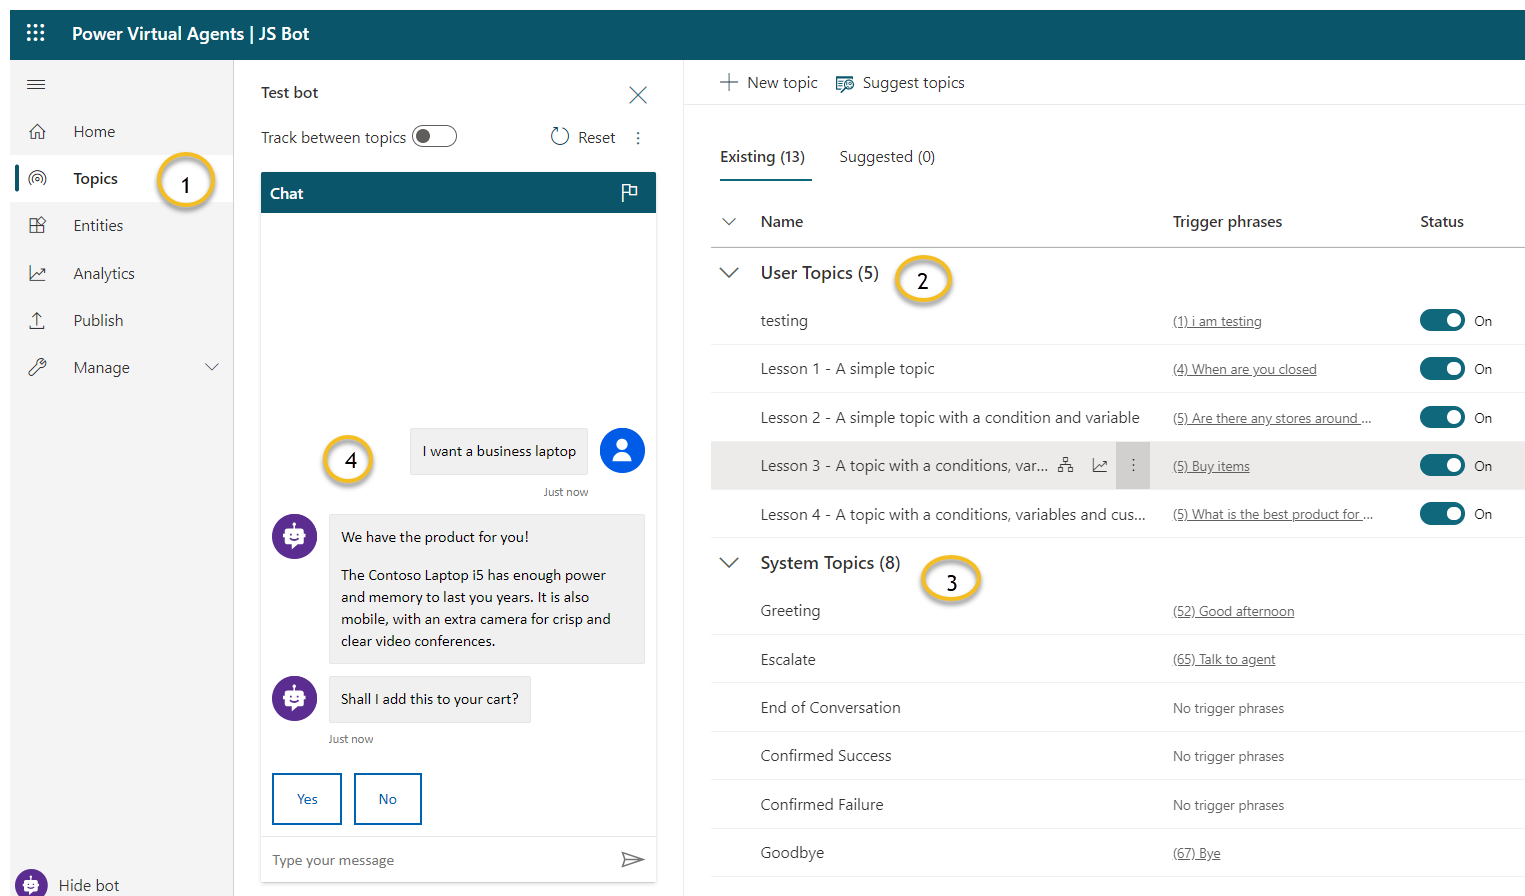Click the No button in chat
1525x896 pixels.
tap(388, 799)
